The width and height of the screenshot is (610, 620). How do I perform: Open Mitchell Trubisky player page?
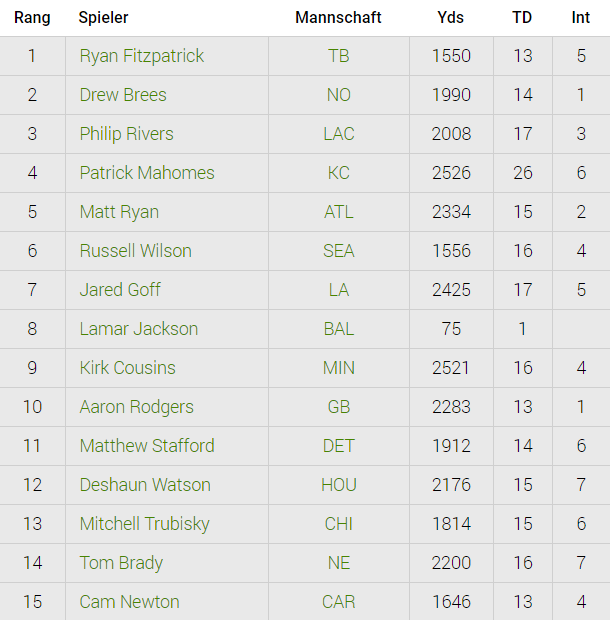(x=147, y=524)
